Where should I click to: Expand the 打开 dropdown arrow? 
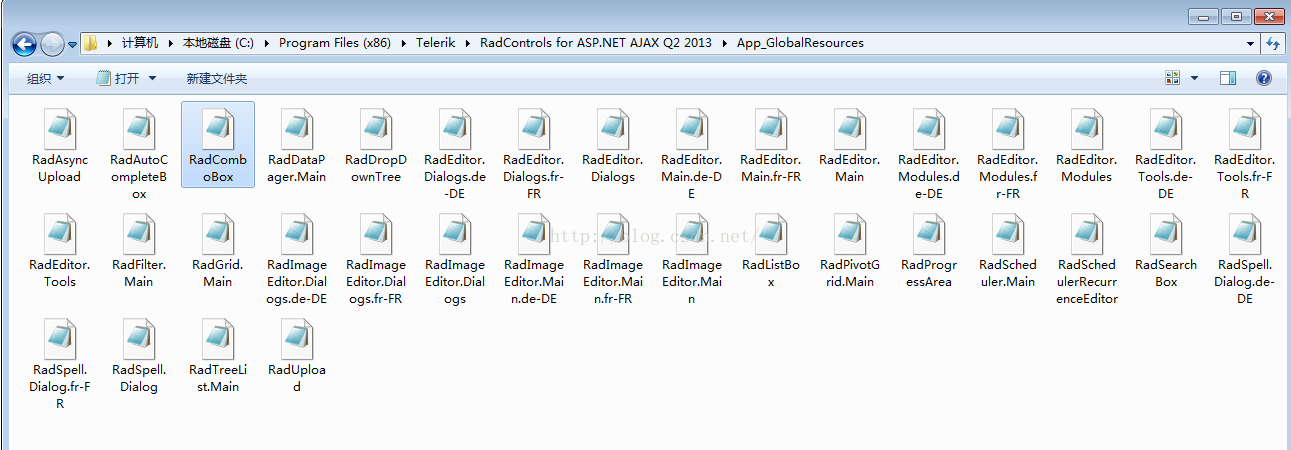click(x=152, y=78)
